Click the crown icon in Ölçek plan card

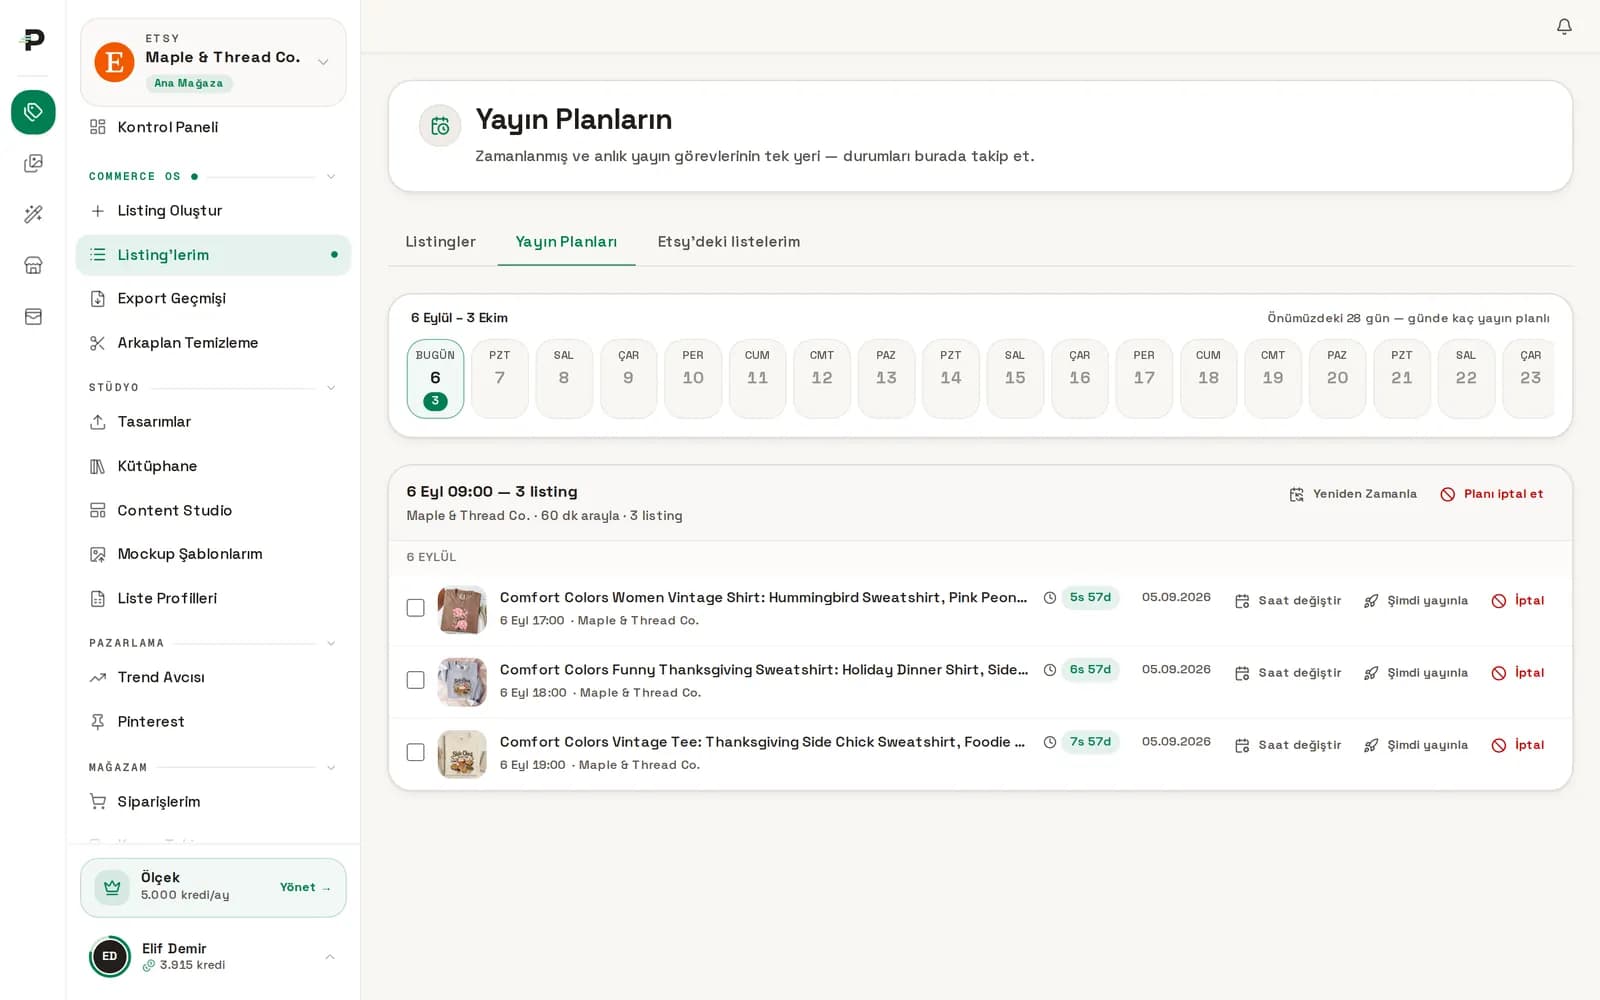pyautogui.click(x=112, y=887)
